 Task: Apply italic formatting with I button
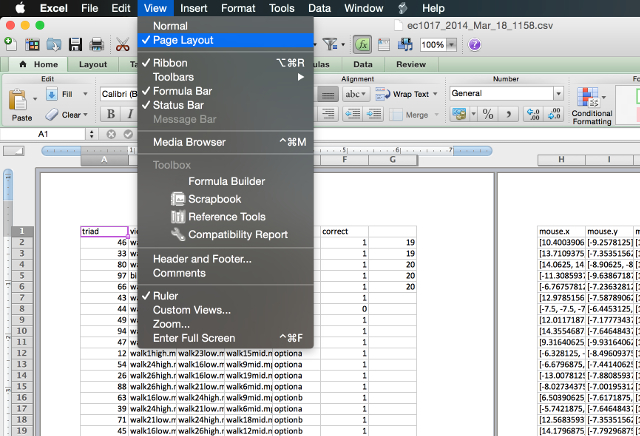130,114
